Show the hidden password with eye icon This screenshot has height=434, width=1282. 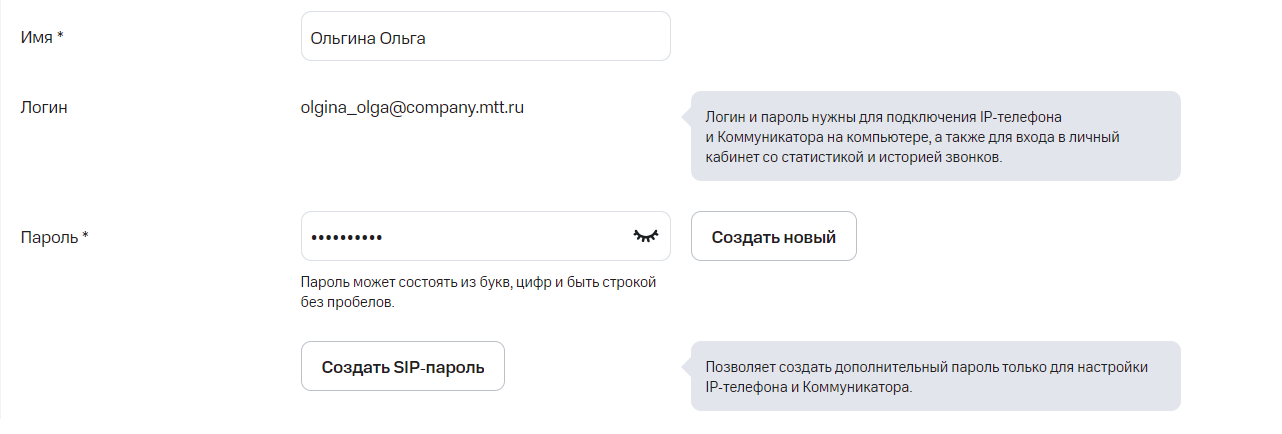(x=646, y=236)
